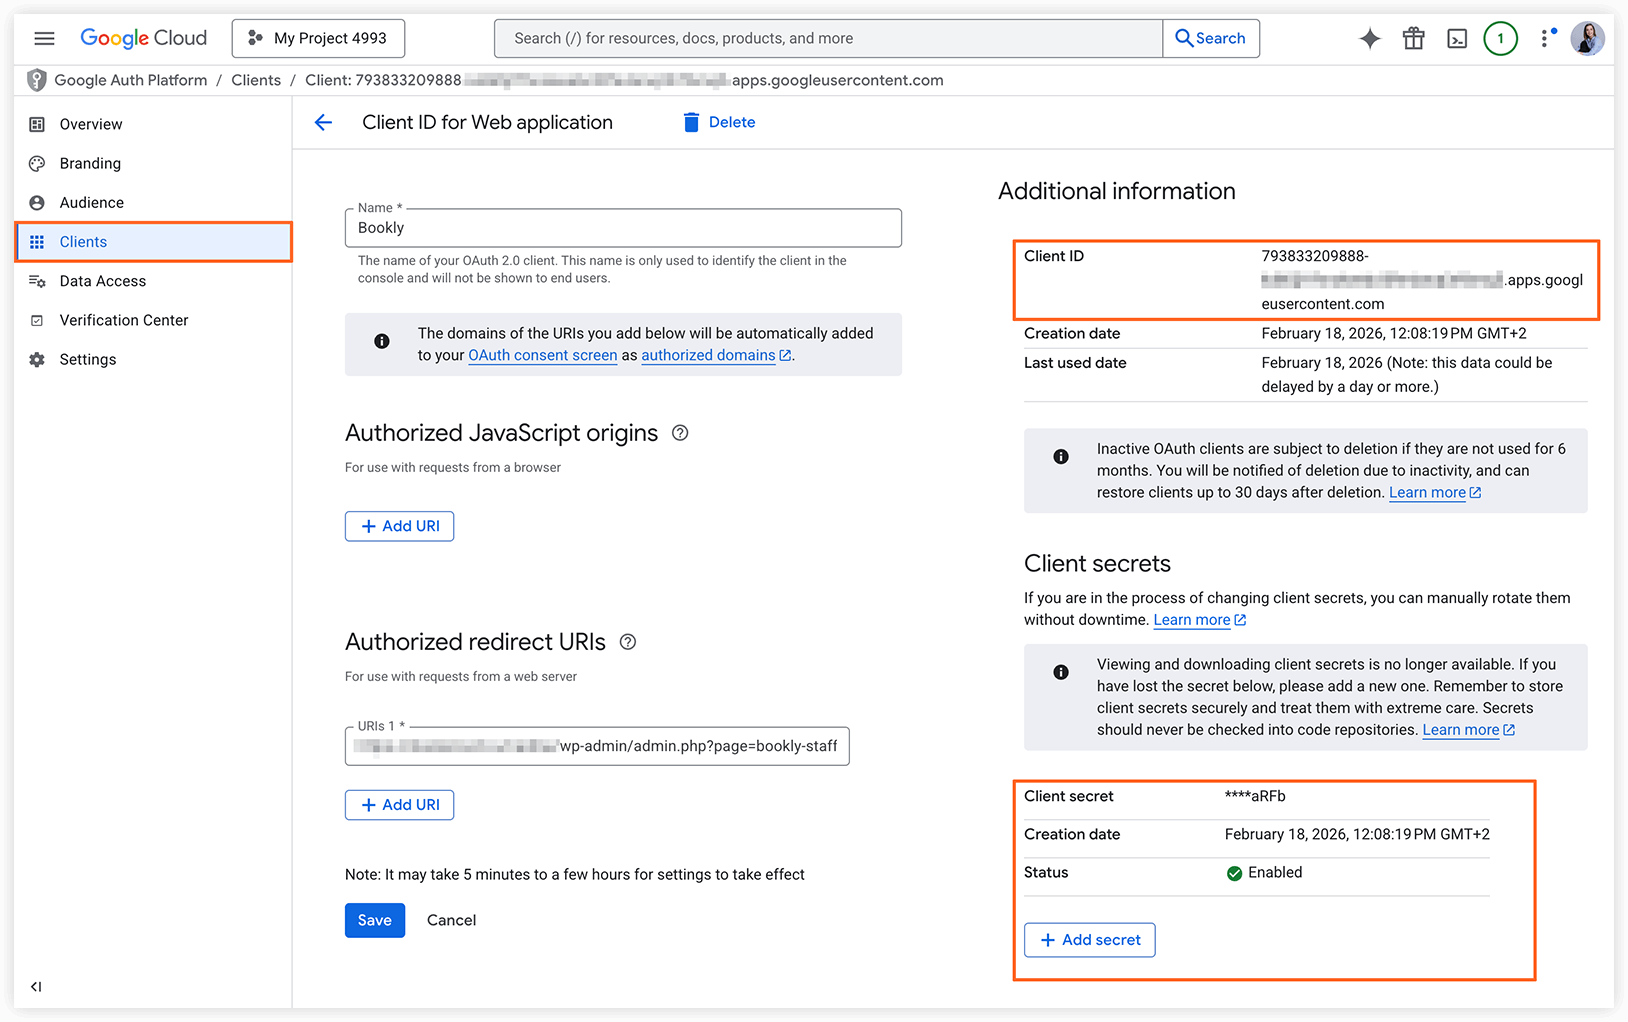This screenshot has width=1628, height=1022.
Task: Go back using the left arrow
Action: click(x=323, y=122)
